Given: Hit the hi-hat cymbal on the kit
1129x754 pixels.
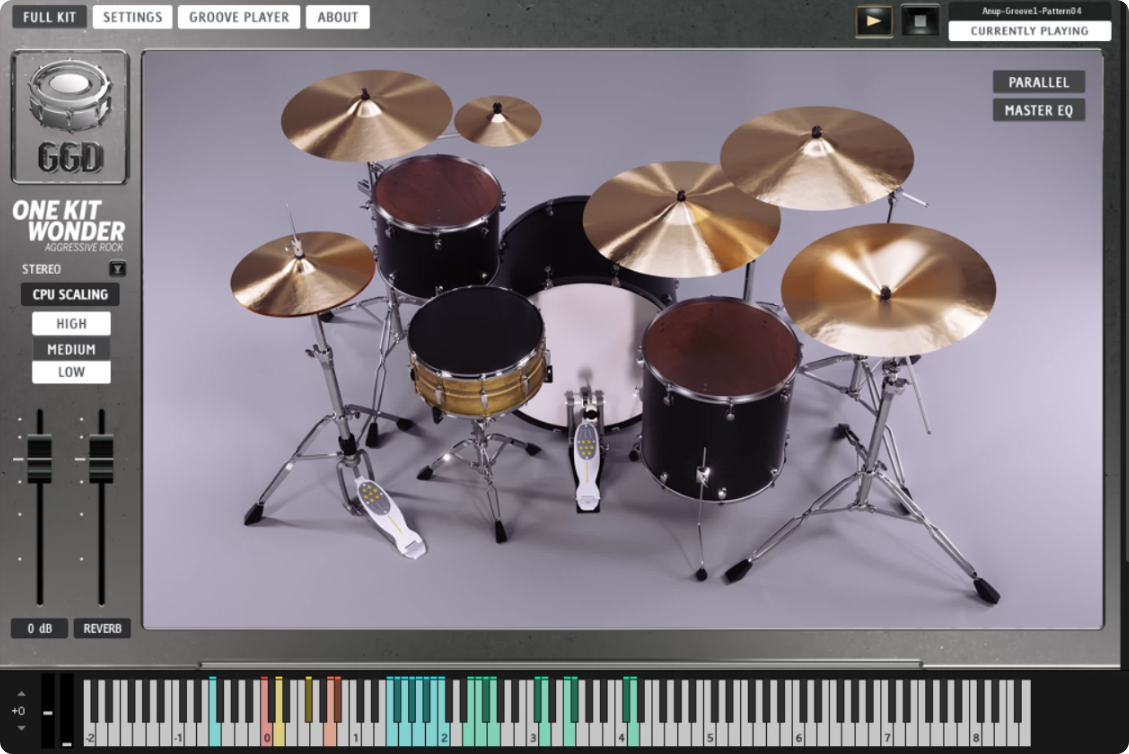Looking at the screenshot, I should 302,274.
